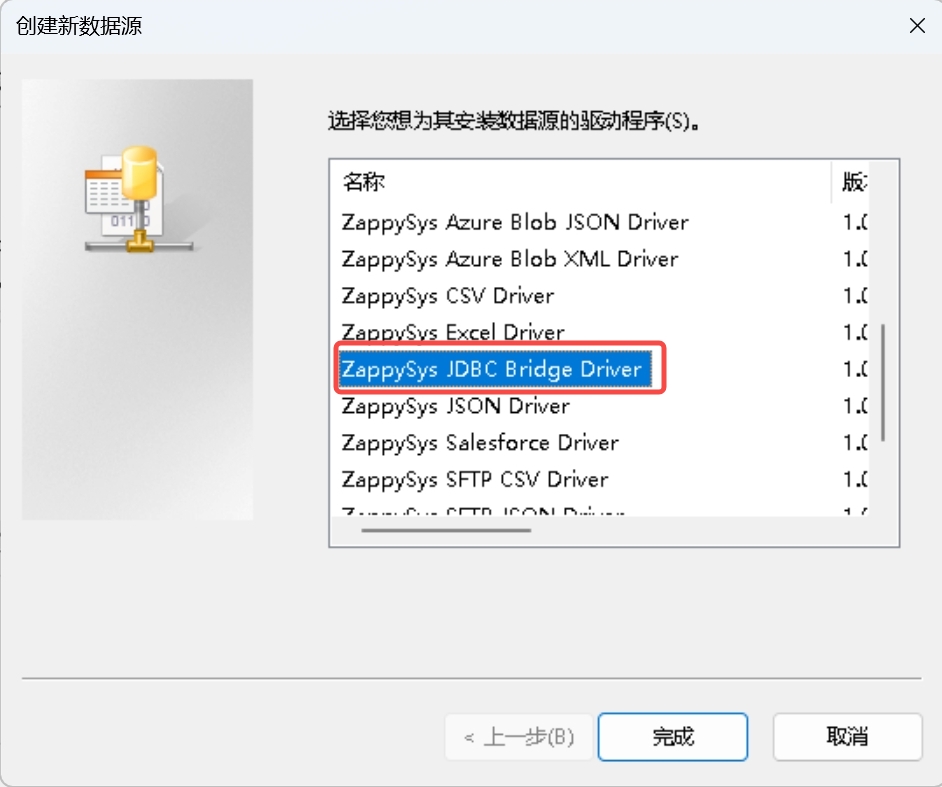Pick the ZappySys Excel Driver entry
Image resolution: width=942 pixels, height=787 pixels.
tap(452, 332)
